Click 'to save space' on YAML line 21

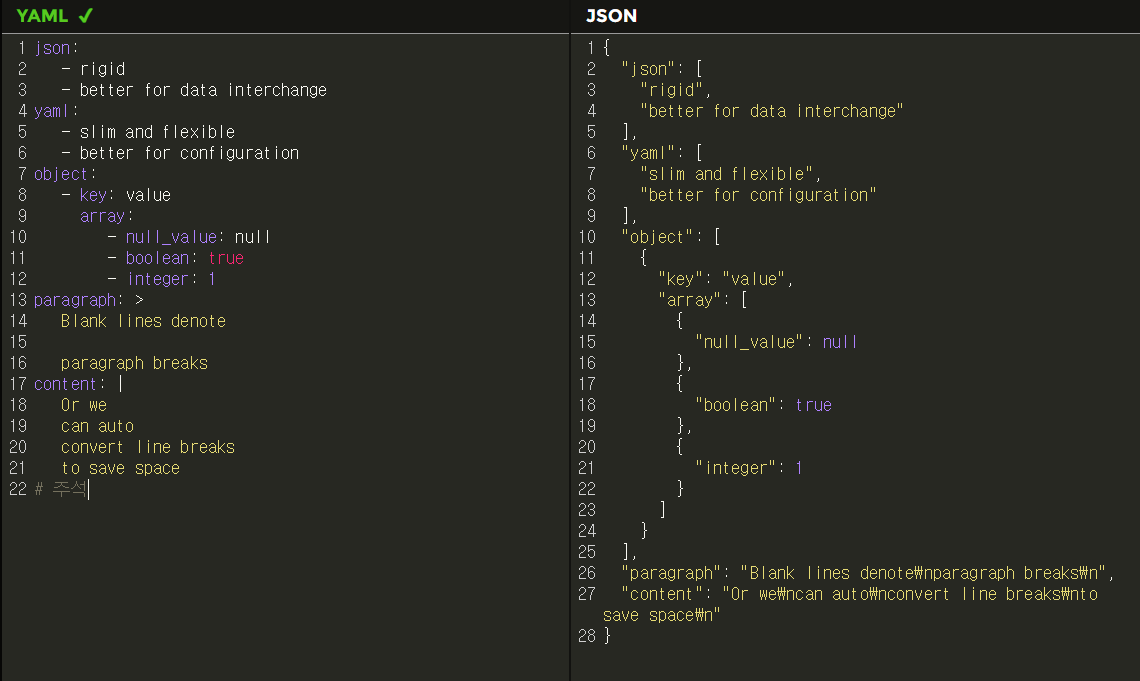(x=120, y=470)
